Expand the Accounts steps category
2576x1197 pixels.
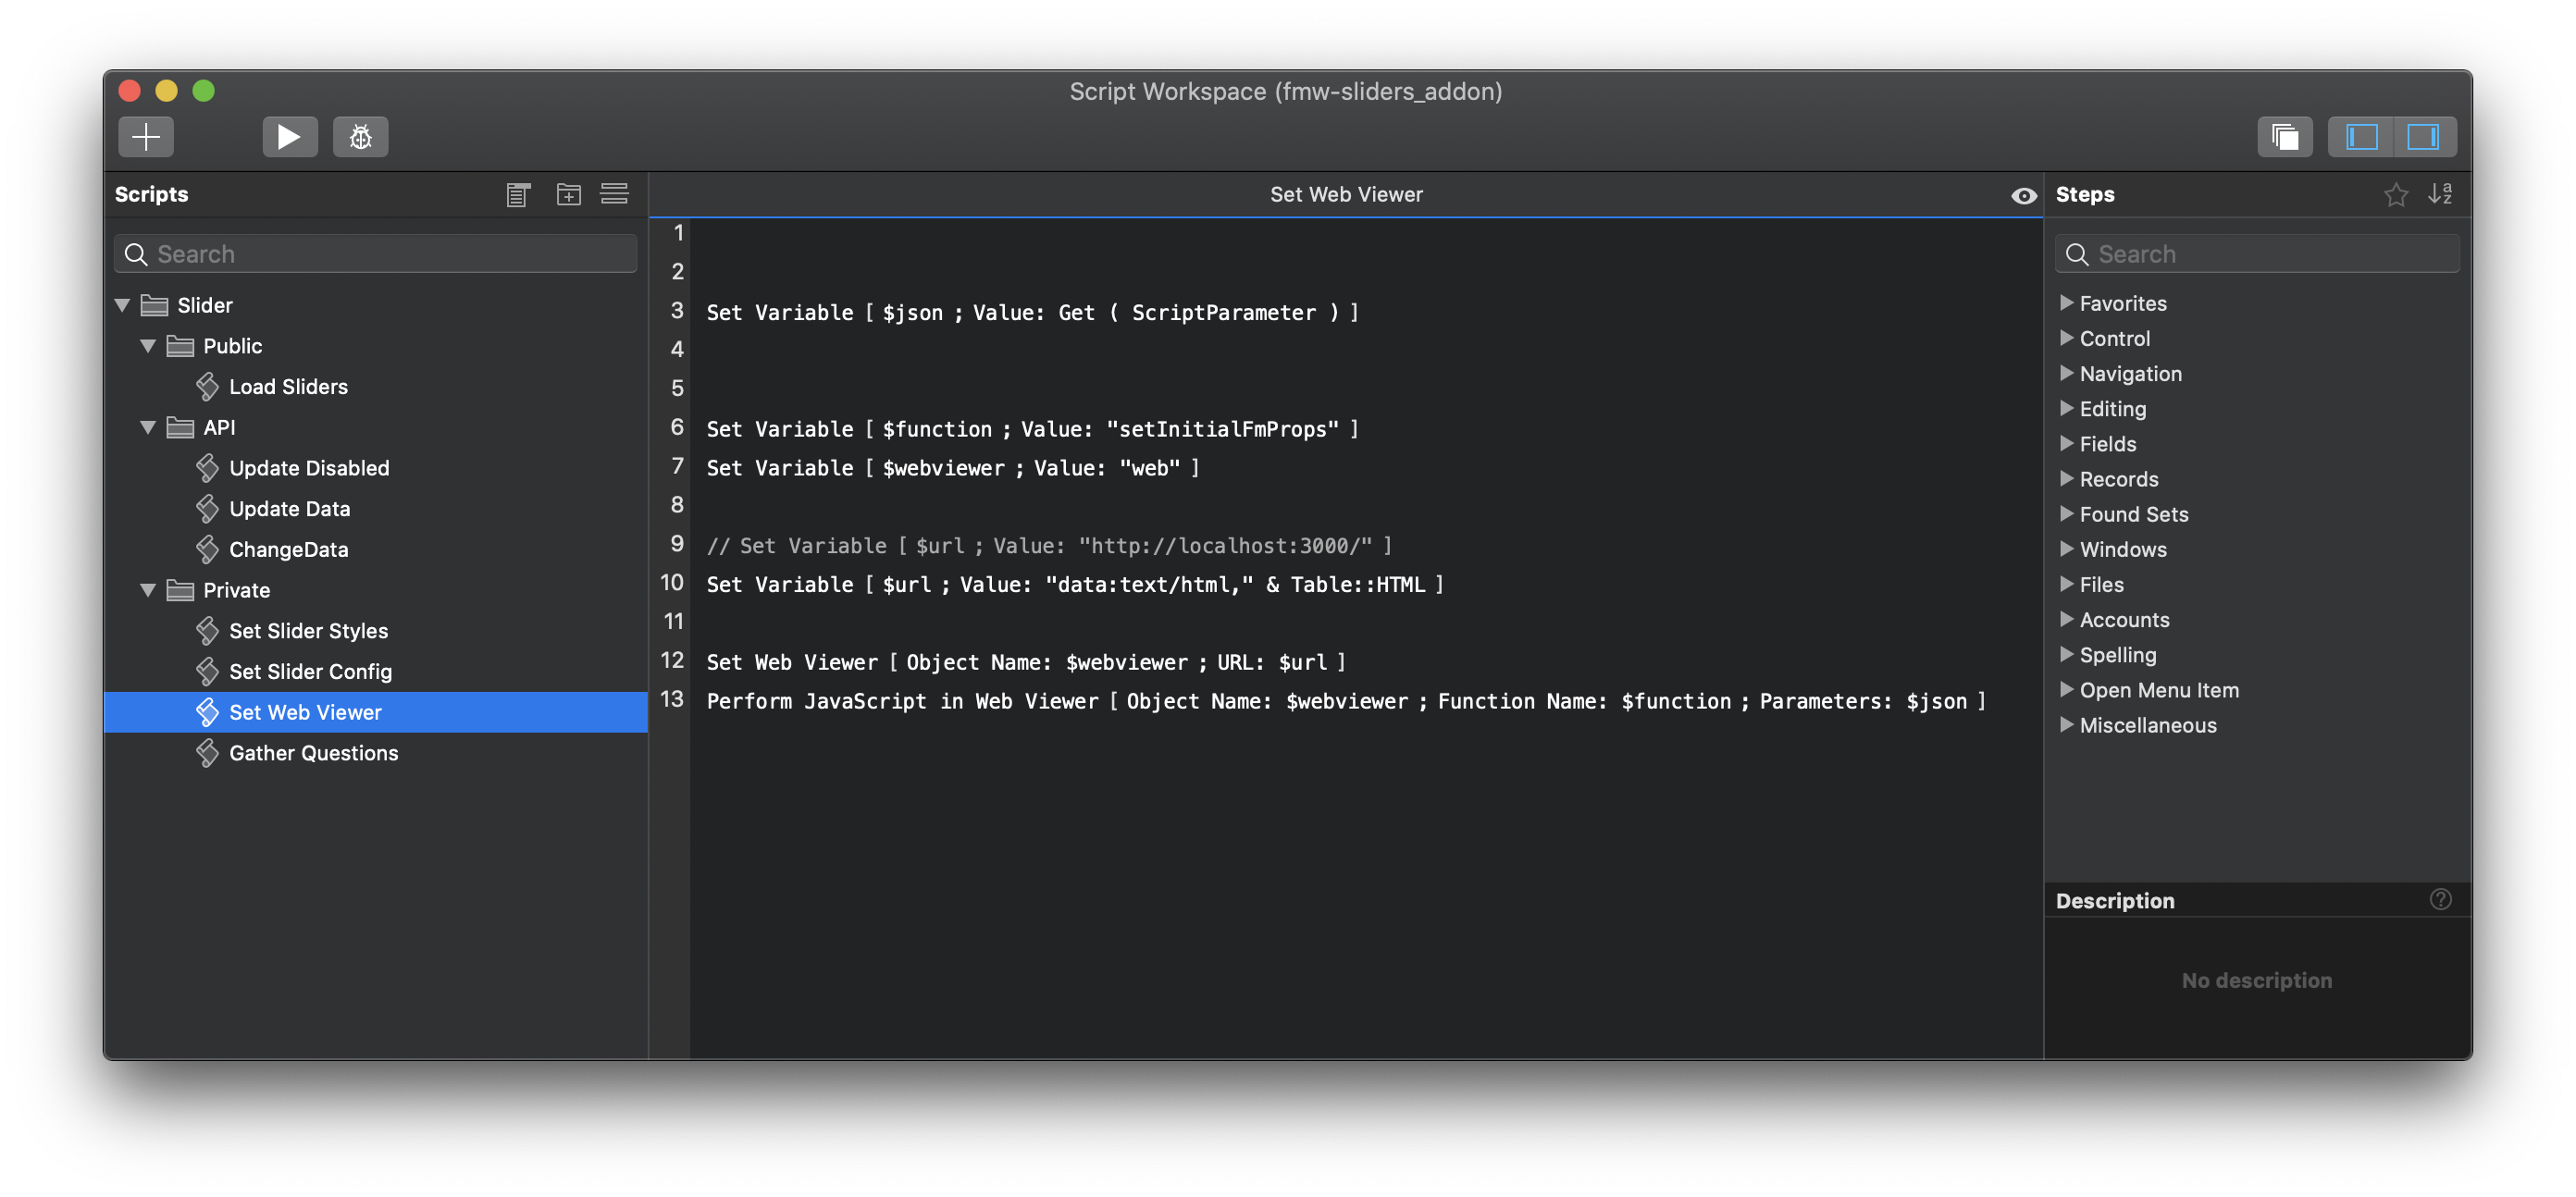[2066, 619]
